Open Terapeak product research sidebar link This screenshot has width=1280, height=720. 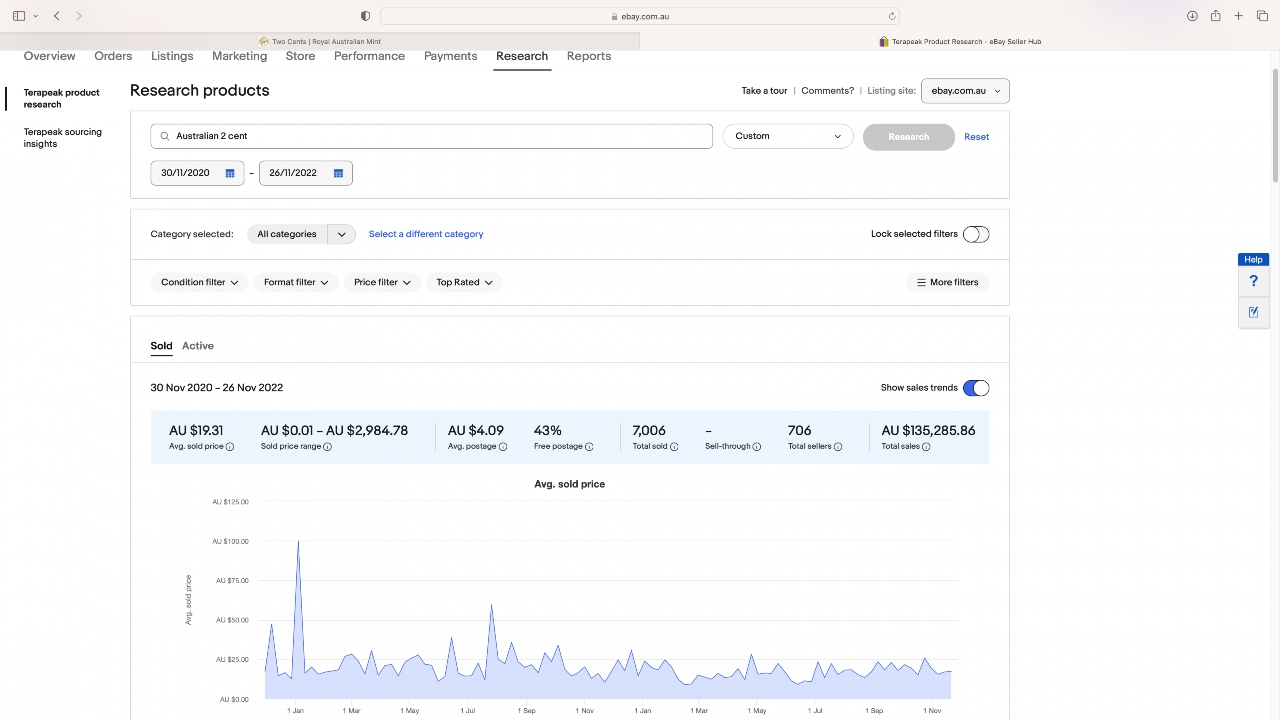tap(62, 98)
